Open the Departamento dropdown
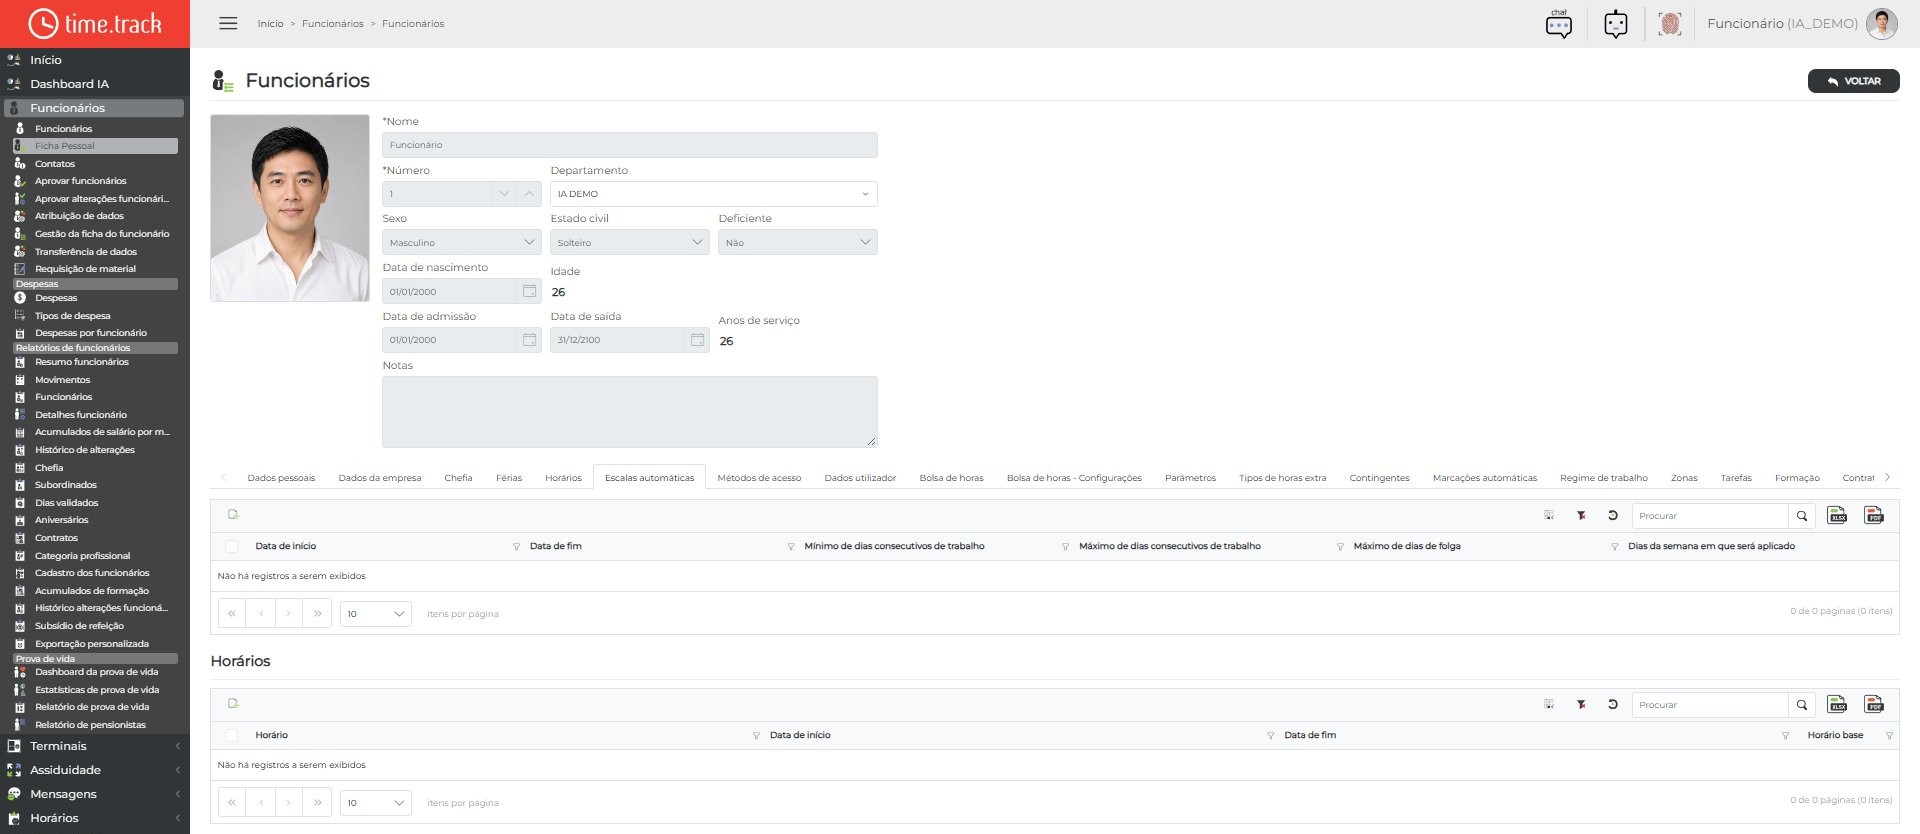Viewport: 1920px width, 834px height. (x=714, y=194)
